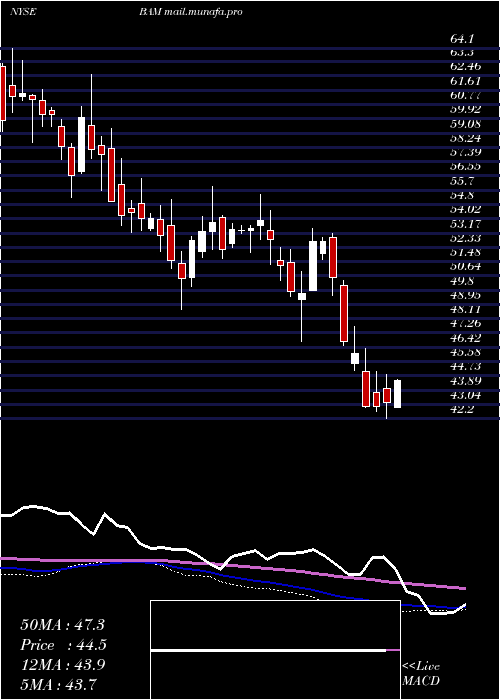Click the 59.08 price axis label
Viewport: 500px width, 700px height.
[x=465, y=124]
